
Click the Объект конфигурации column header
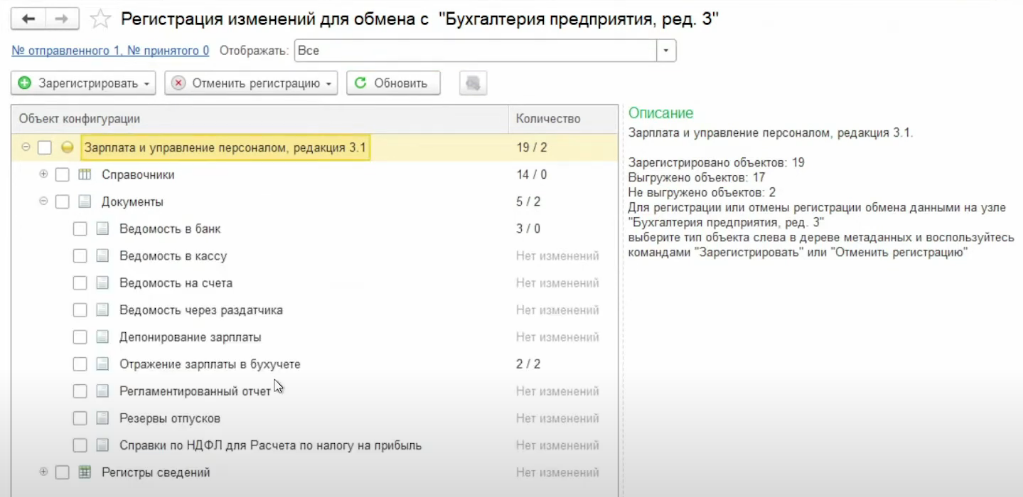click(x=260, y=119)
